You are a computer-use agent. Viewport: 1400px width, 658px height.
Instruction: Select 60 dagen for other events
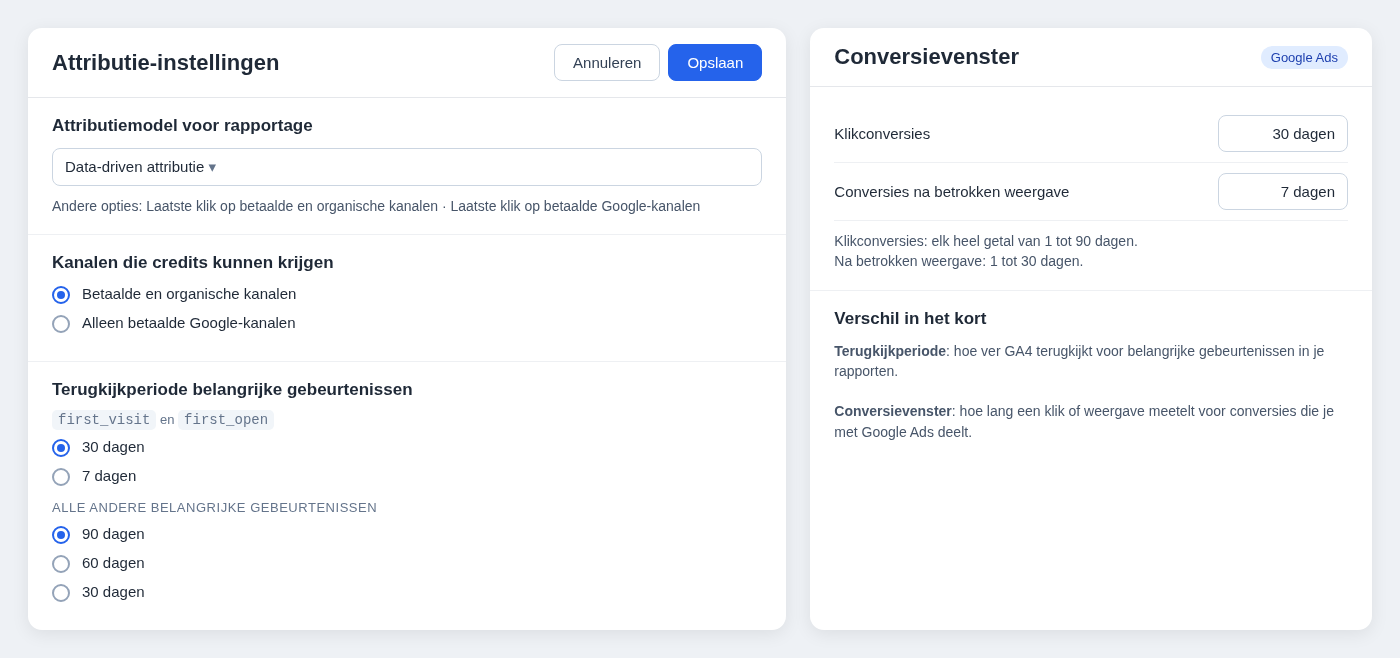point(61,564)
